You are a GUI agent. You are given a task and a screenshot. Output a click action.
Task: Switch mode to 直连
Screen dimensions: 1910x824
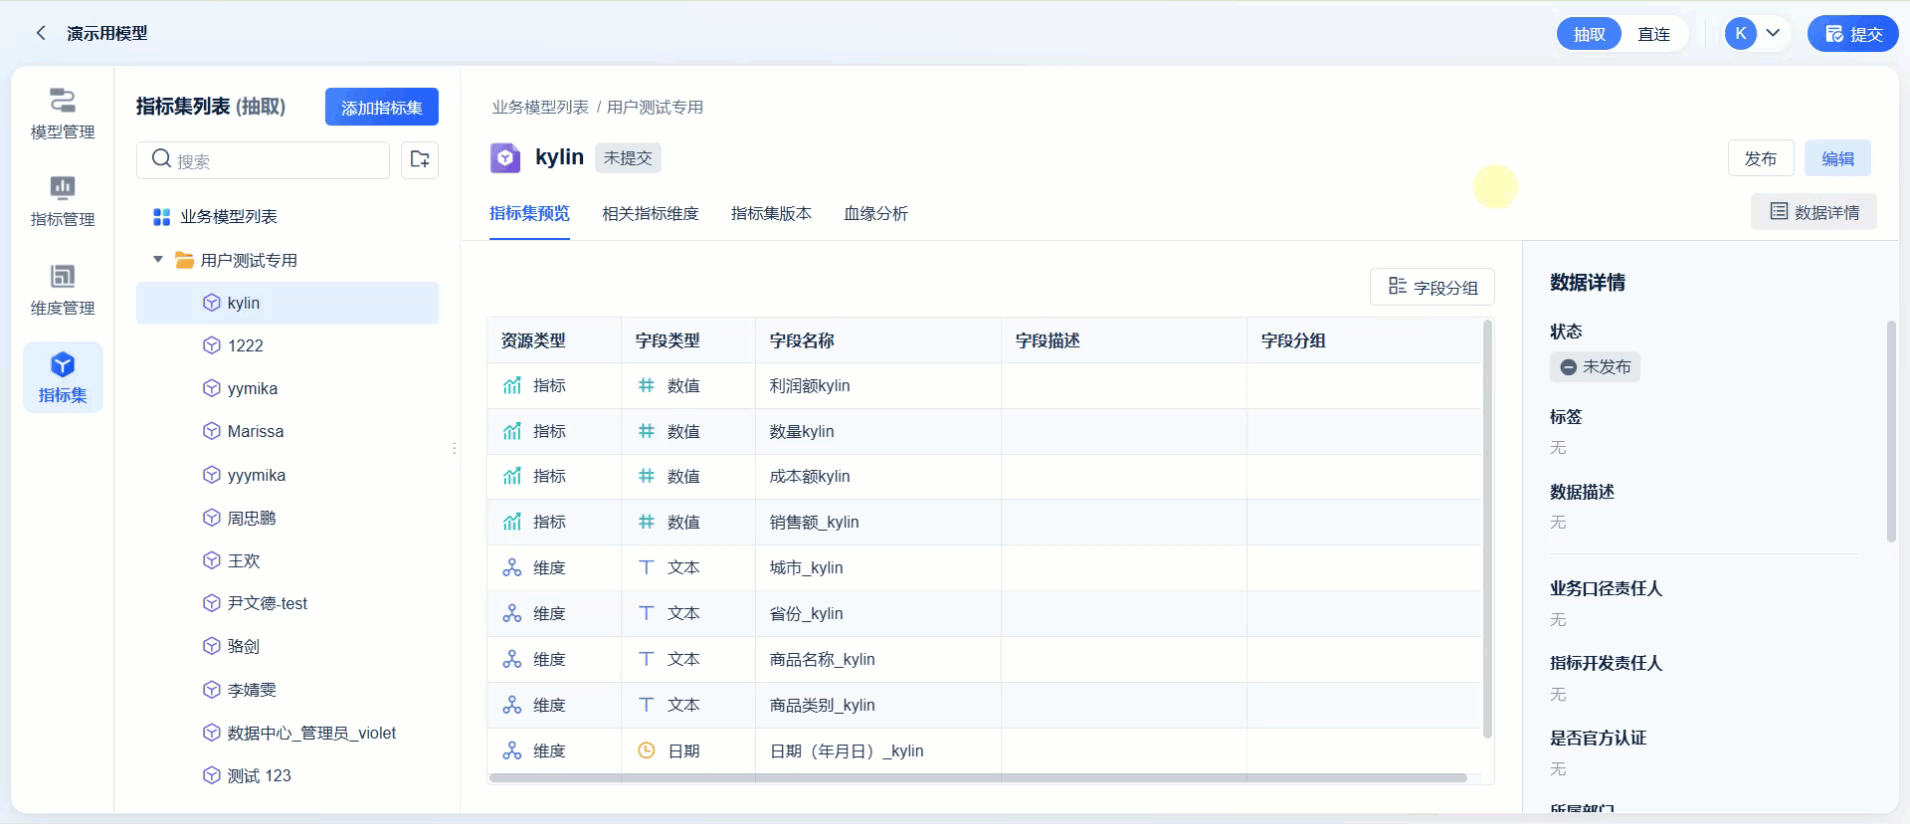(x=1653, y=34)
